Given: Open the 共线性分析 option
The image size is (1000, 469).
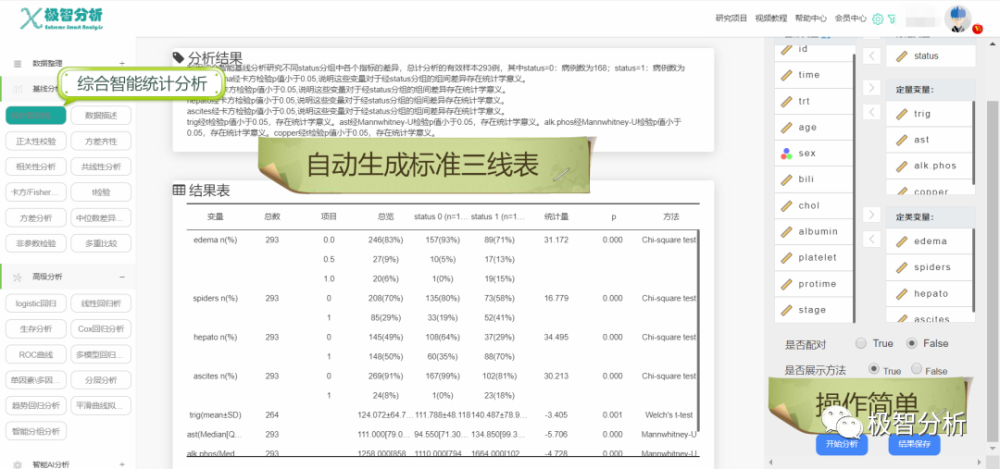Looking at the screenshot, I should pyautogui.click(x=101, y=167).
